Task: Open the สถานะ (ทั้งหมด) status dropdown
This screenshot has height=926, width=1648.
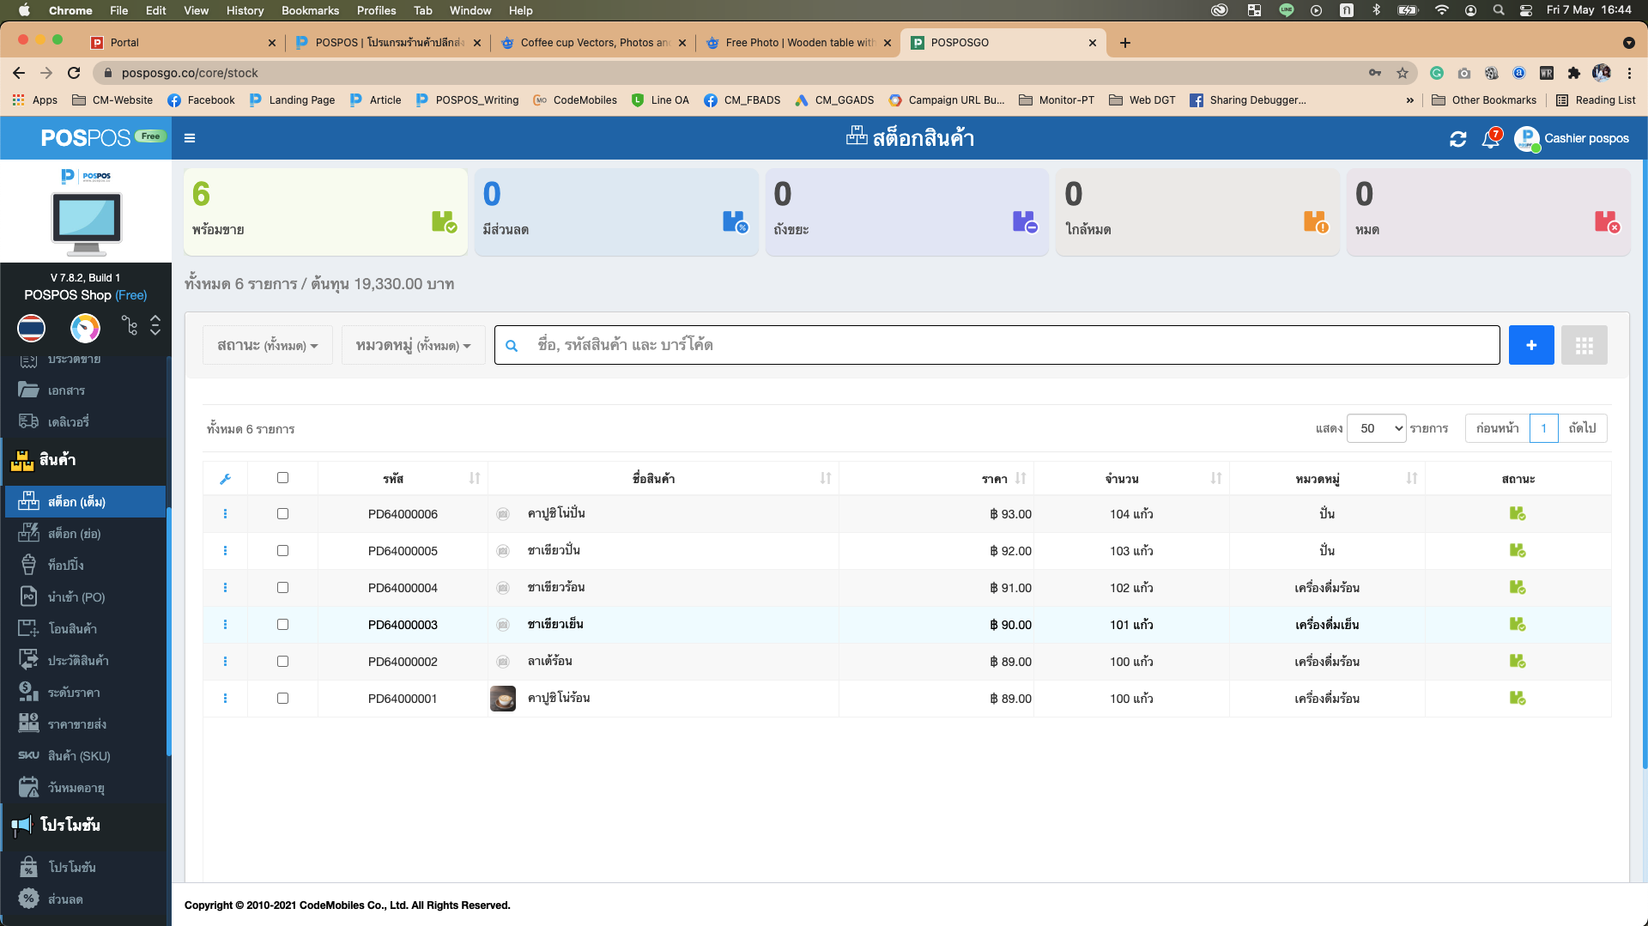Action: pyautogui.click(x=267, y=345)
